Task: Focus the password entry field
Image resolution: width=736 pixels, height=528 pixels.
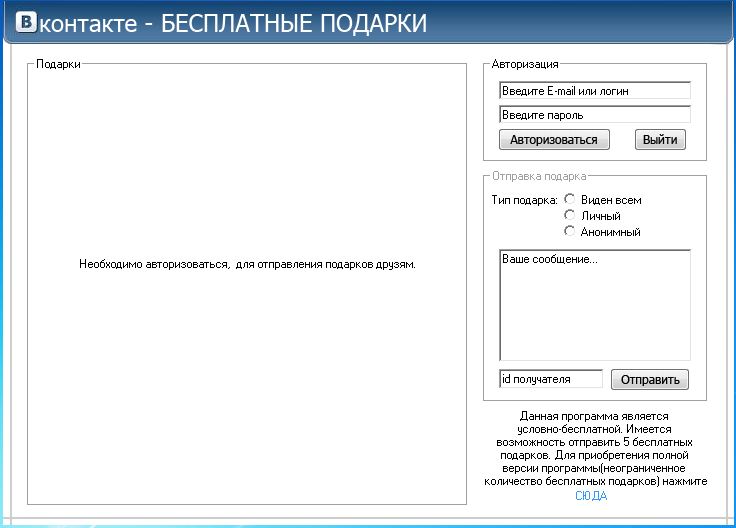Action: click(x=595, y=115)
